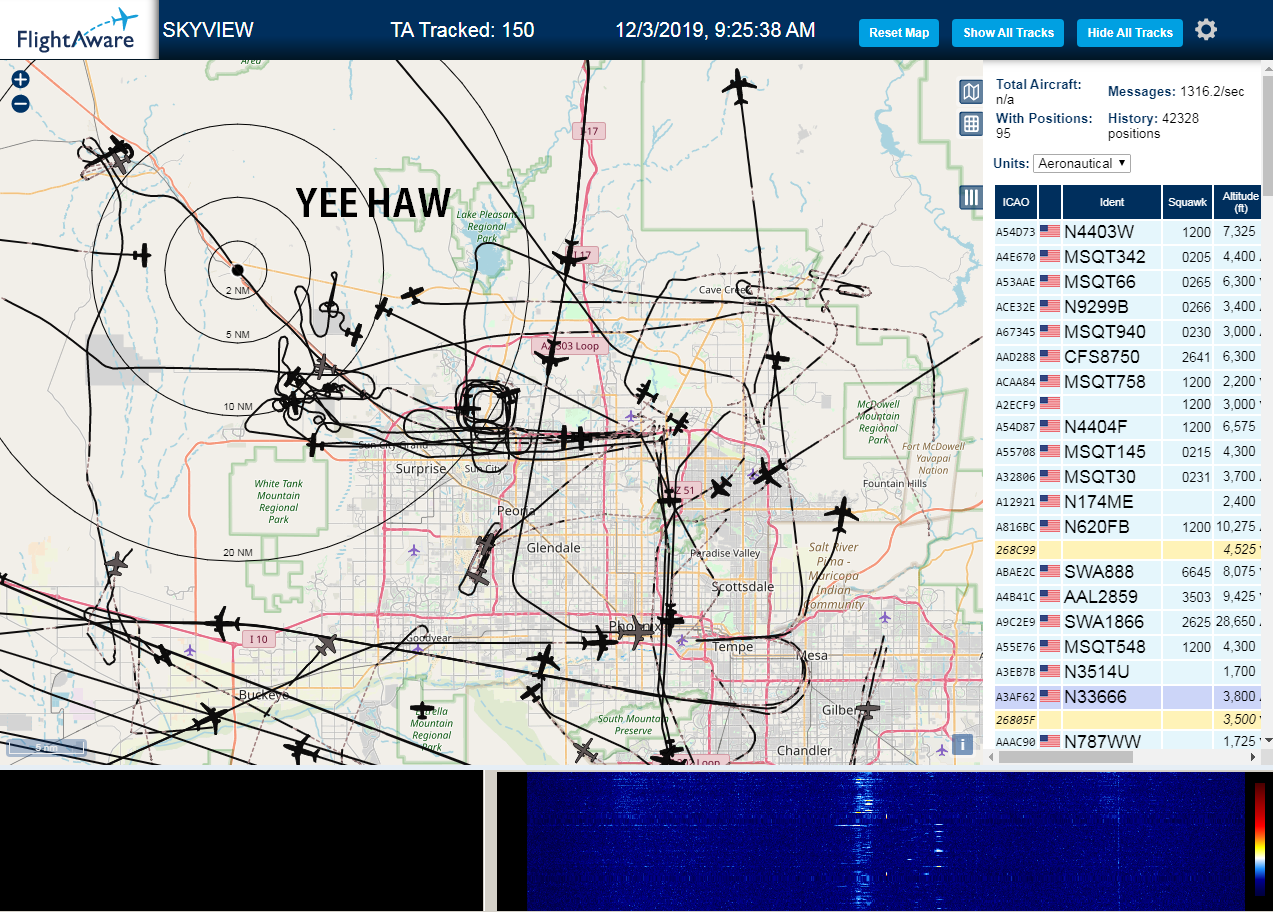This screenshot has width=1273, height=913.
Task: Sort table by Squawk column header
Action: (1188, 202)
